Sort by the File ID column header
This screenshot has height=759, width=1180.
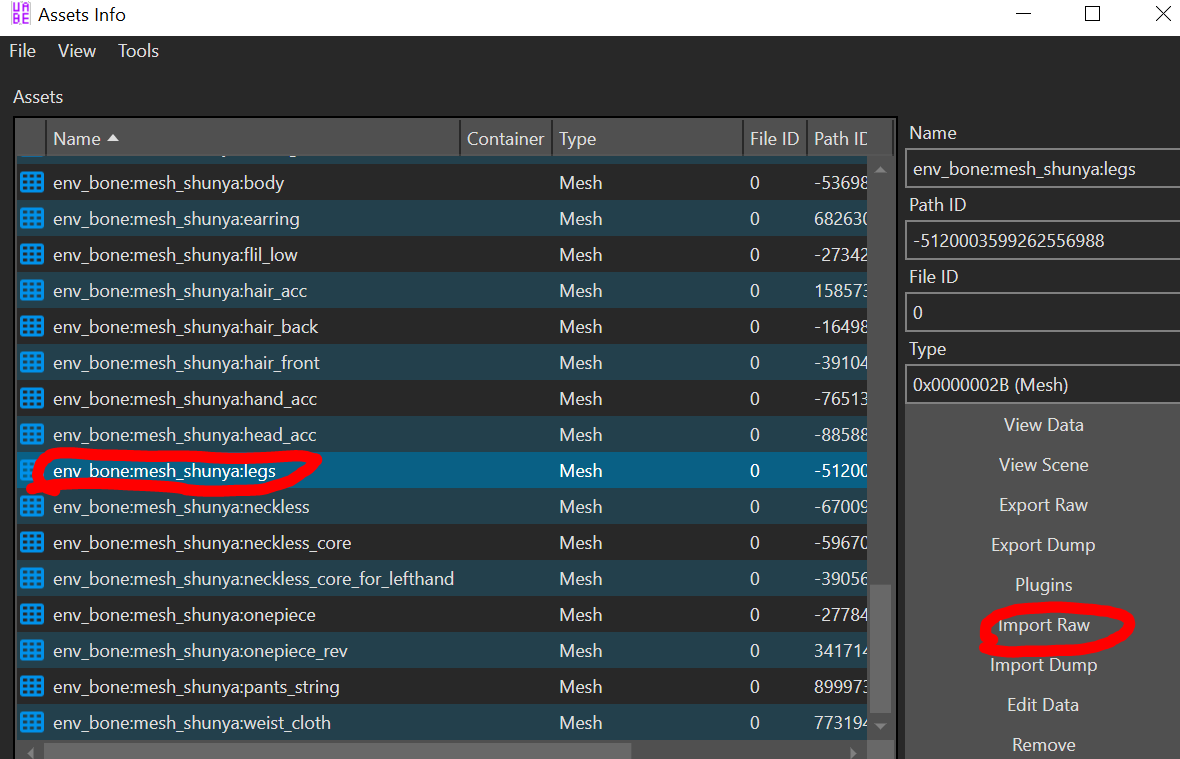[774, 138]
